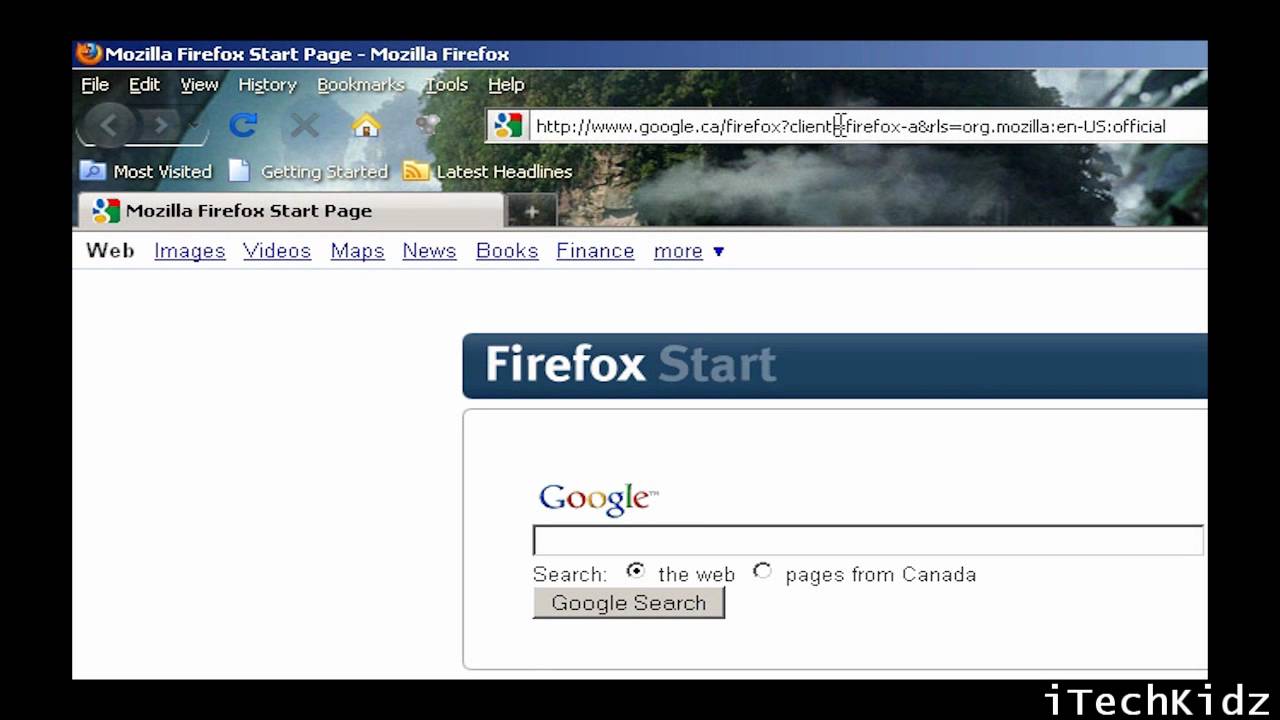Click the Google site icon in address bar
Image resolution: width=1280 pixels, height=720 pixels.
[508, 126]
